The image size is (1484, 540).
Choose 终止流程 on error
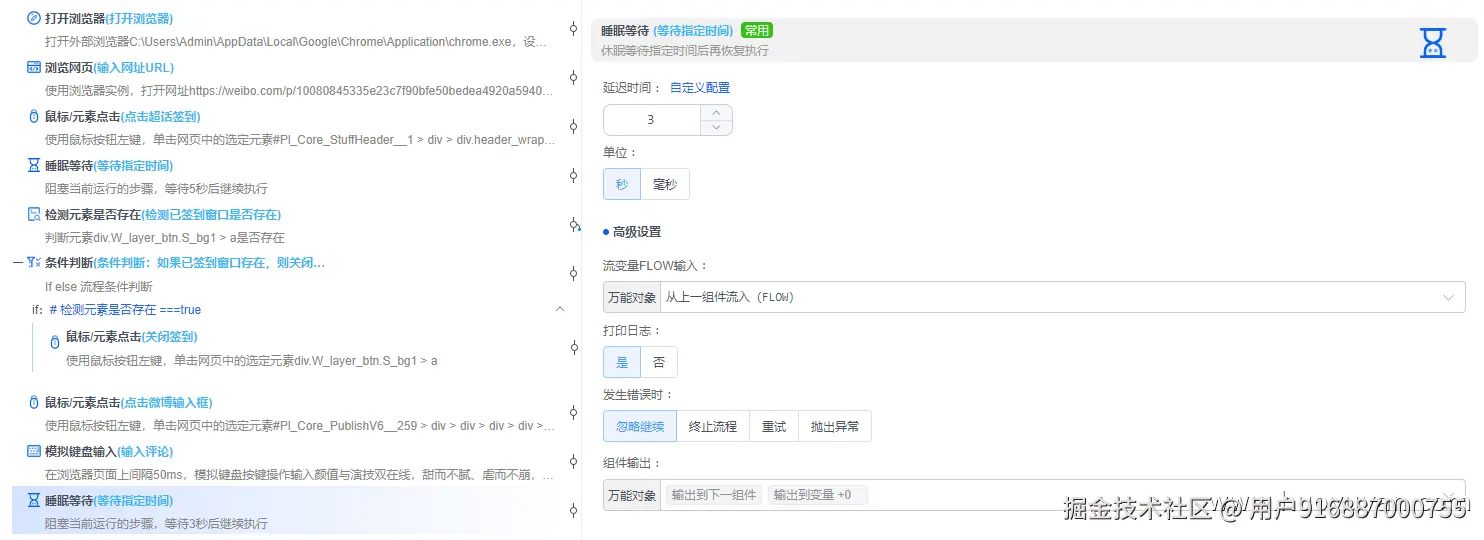(713, 426)
